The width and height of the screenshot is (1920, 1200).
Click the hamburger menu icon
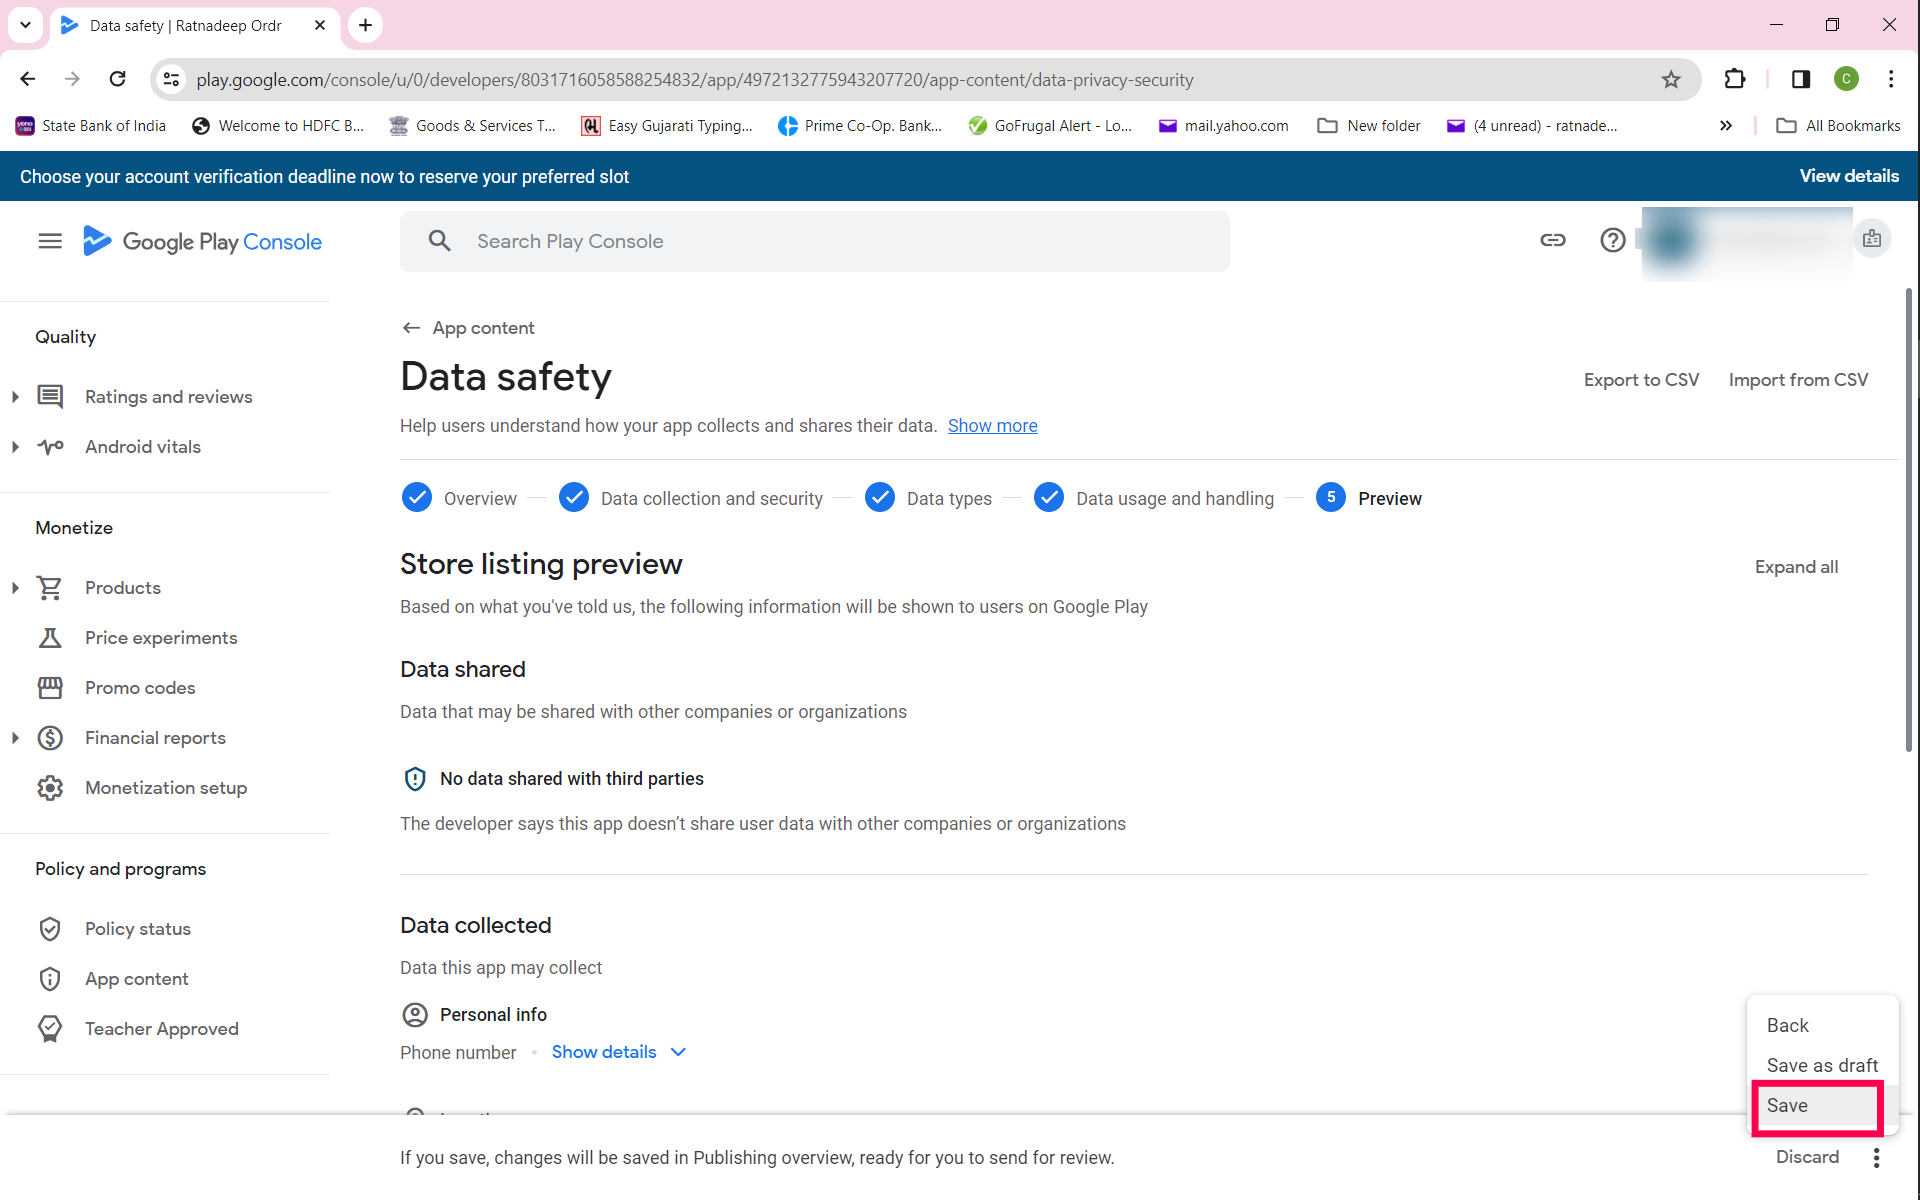coord(50,241)
